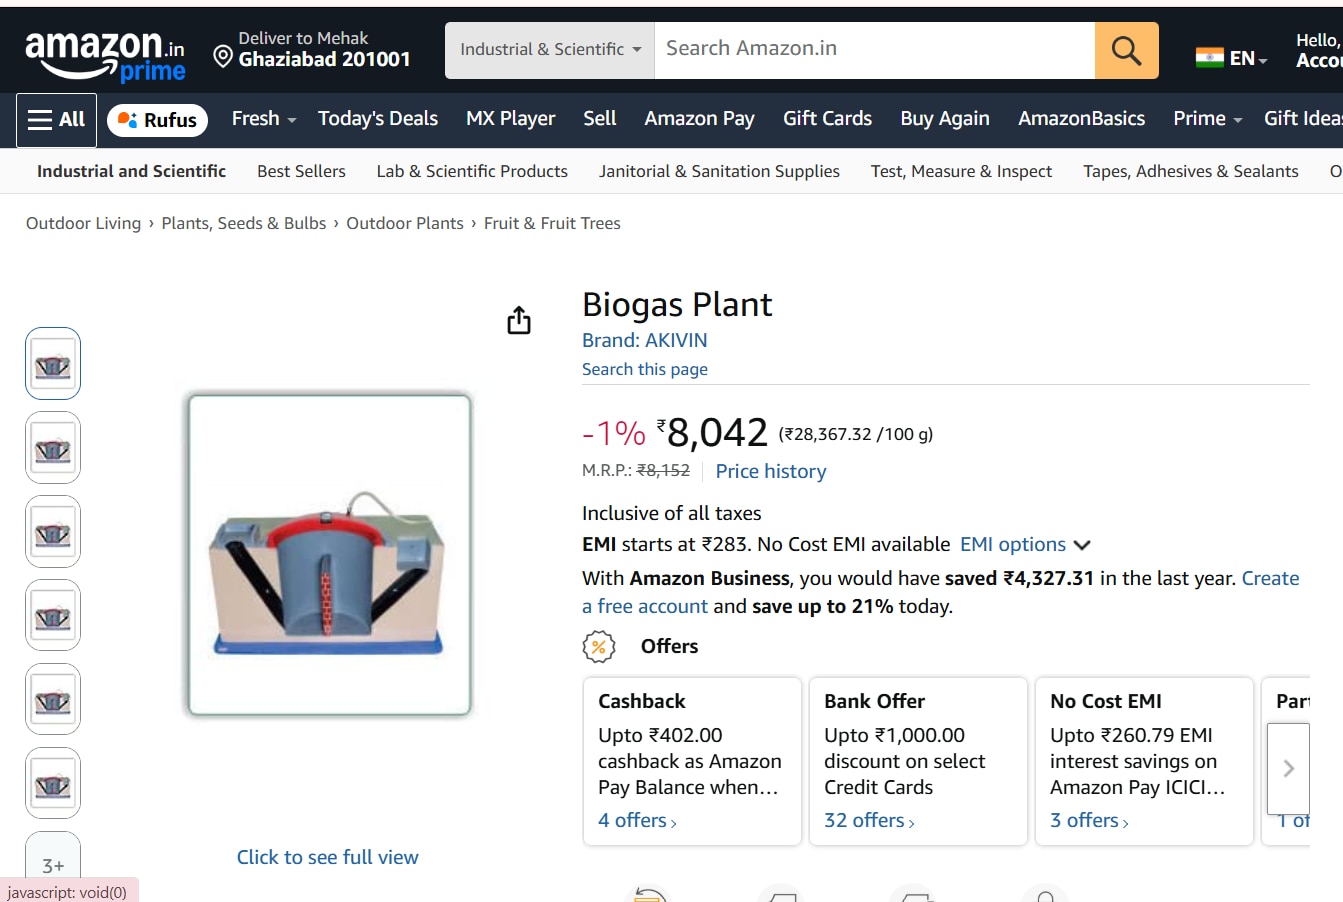Click the orange search magnifier button
Viewport: 1343px width, 902px height.
(x=1126, y=50)
